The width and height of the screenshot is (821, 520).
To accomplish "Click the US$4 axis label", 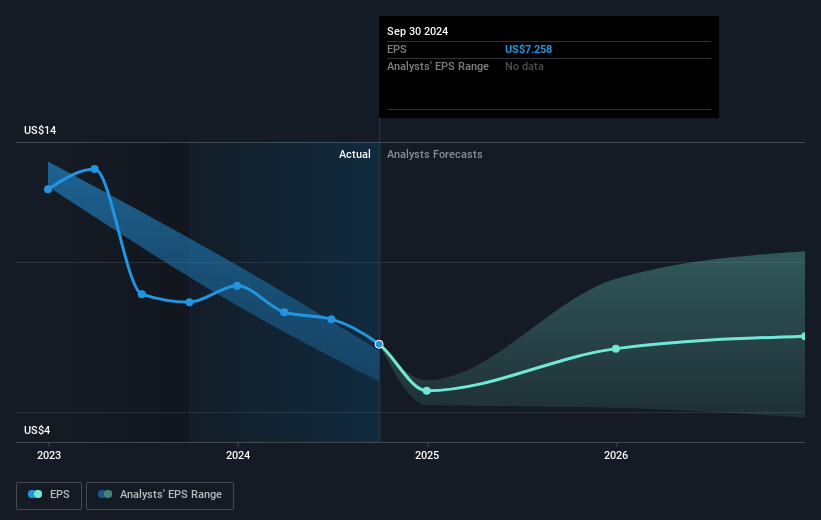I will point(37,430).
